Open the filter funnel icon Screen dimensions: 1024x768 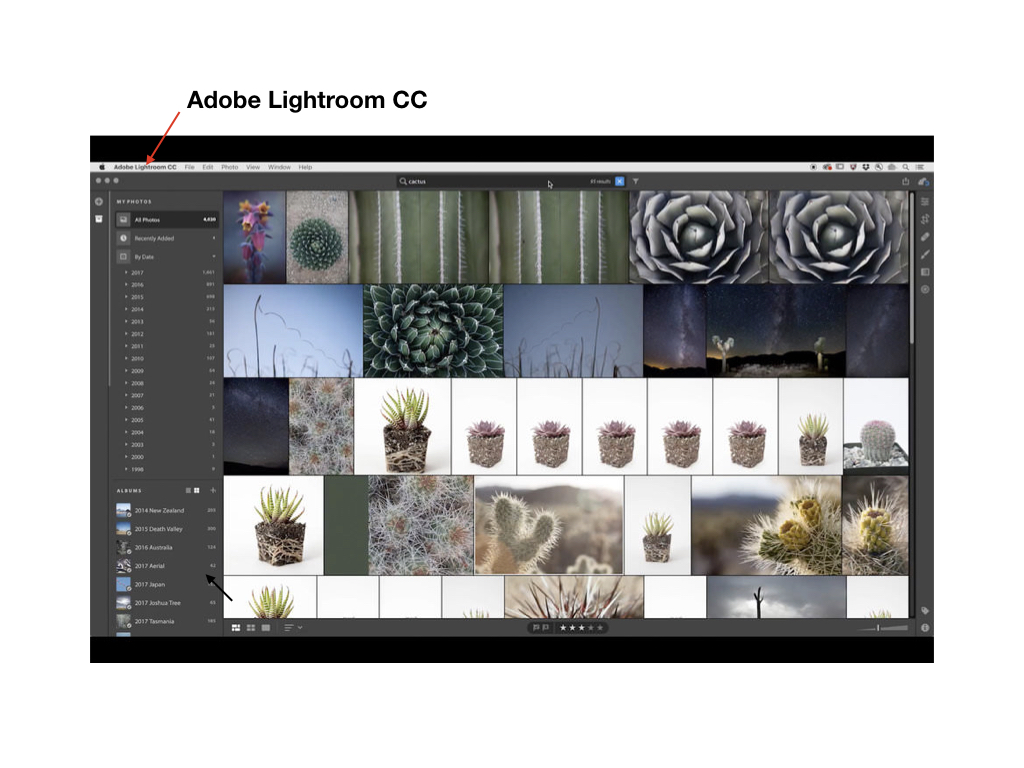tap(635, 182)
